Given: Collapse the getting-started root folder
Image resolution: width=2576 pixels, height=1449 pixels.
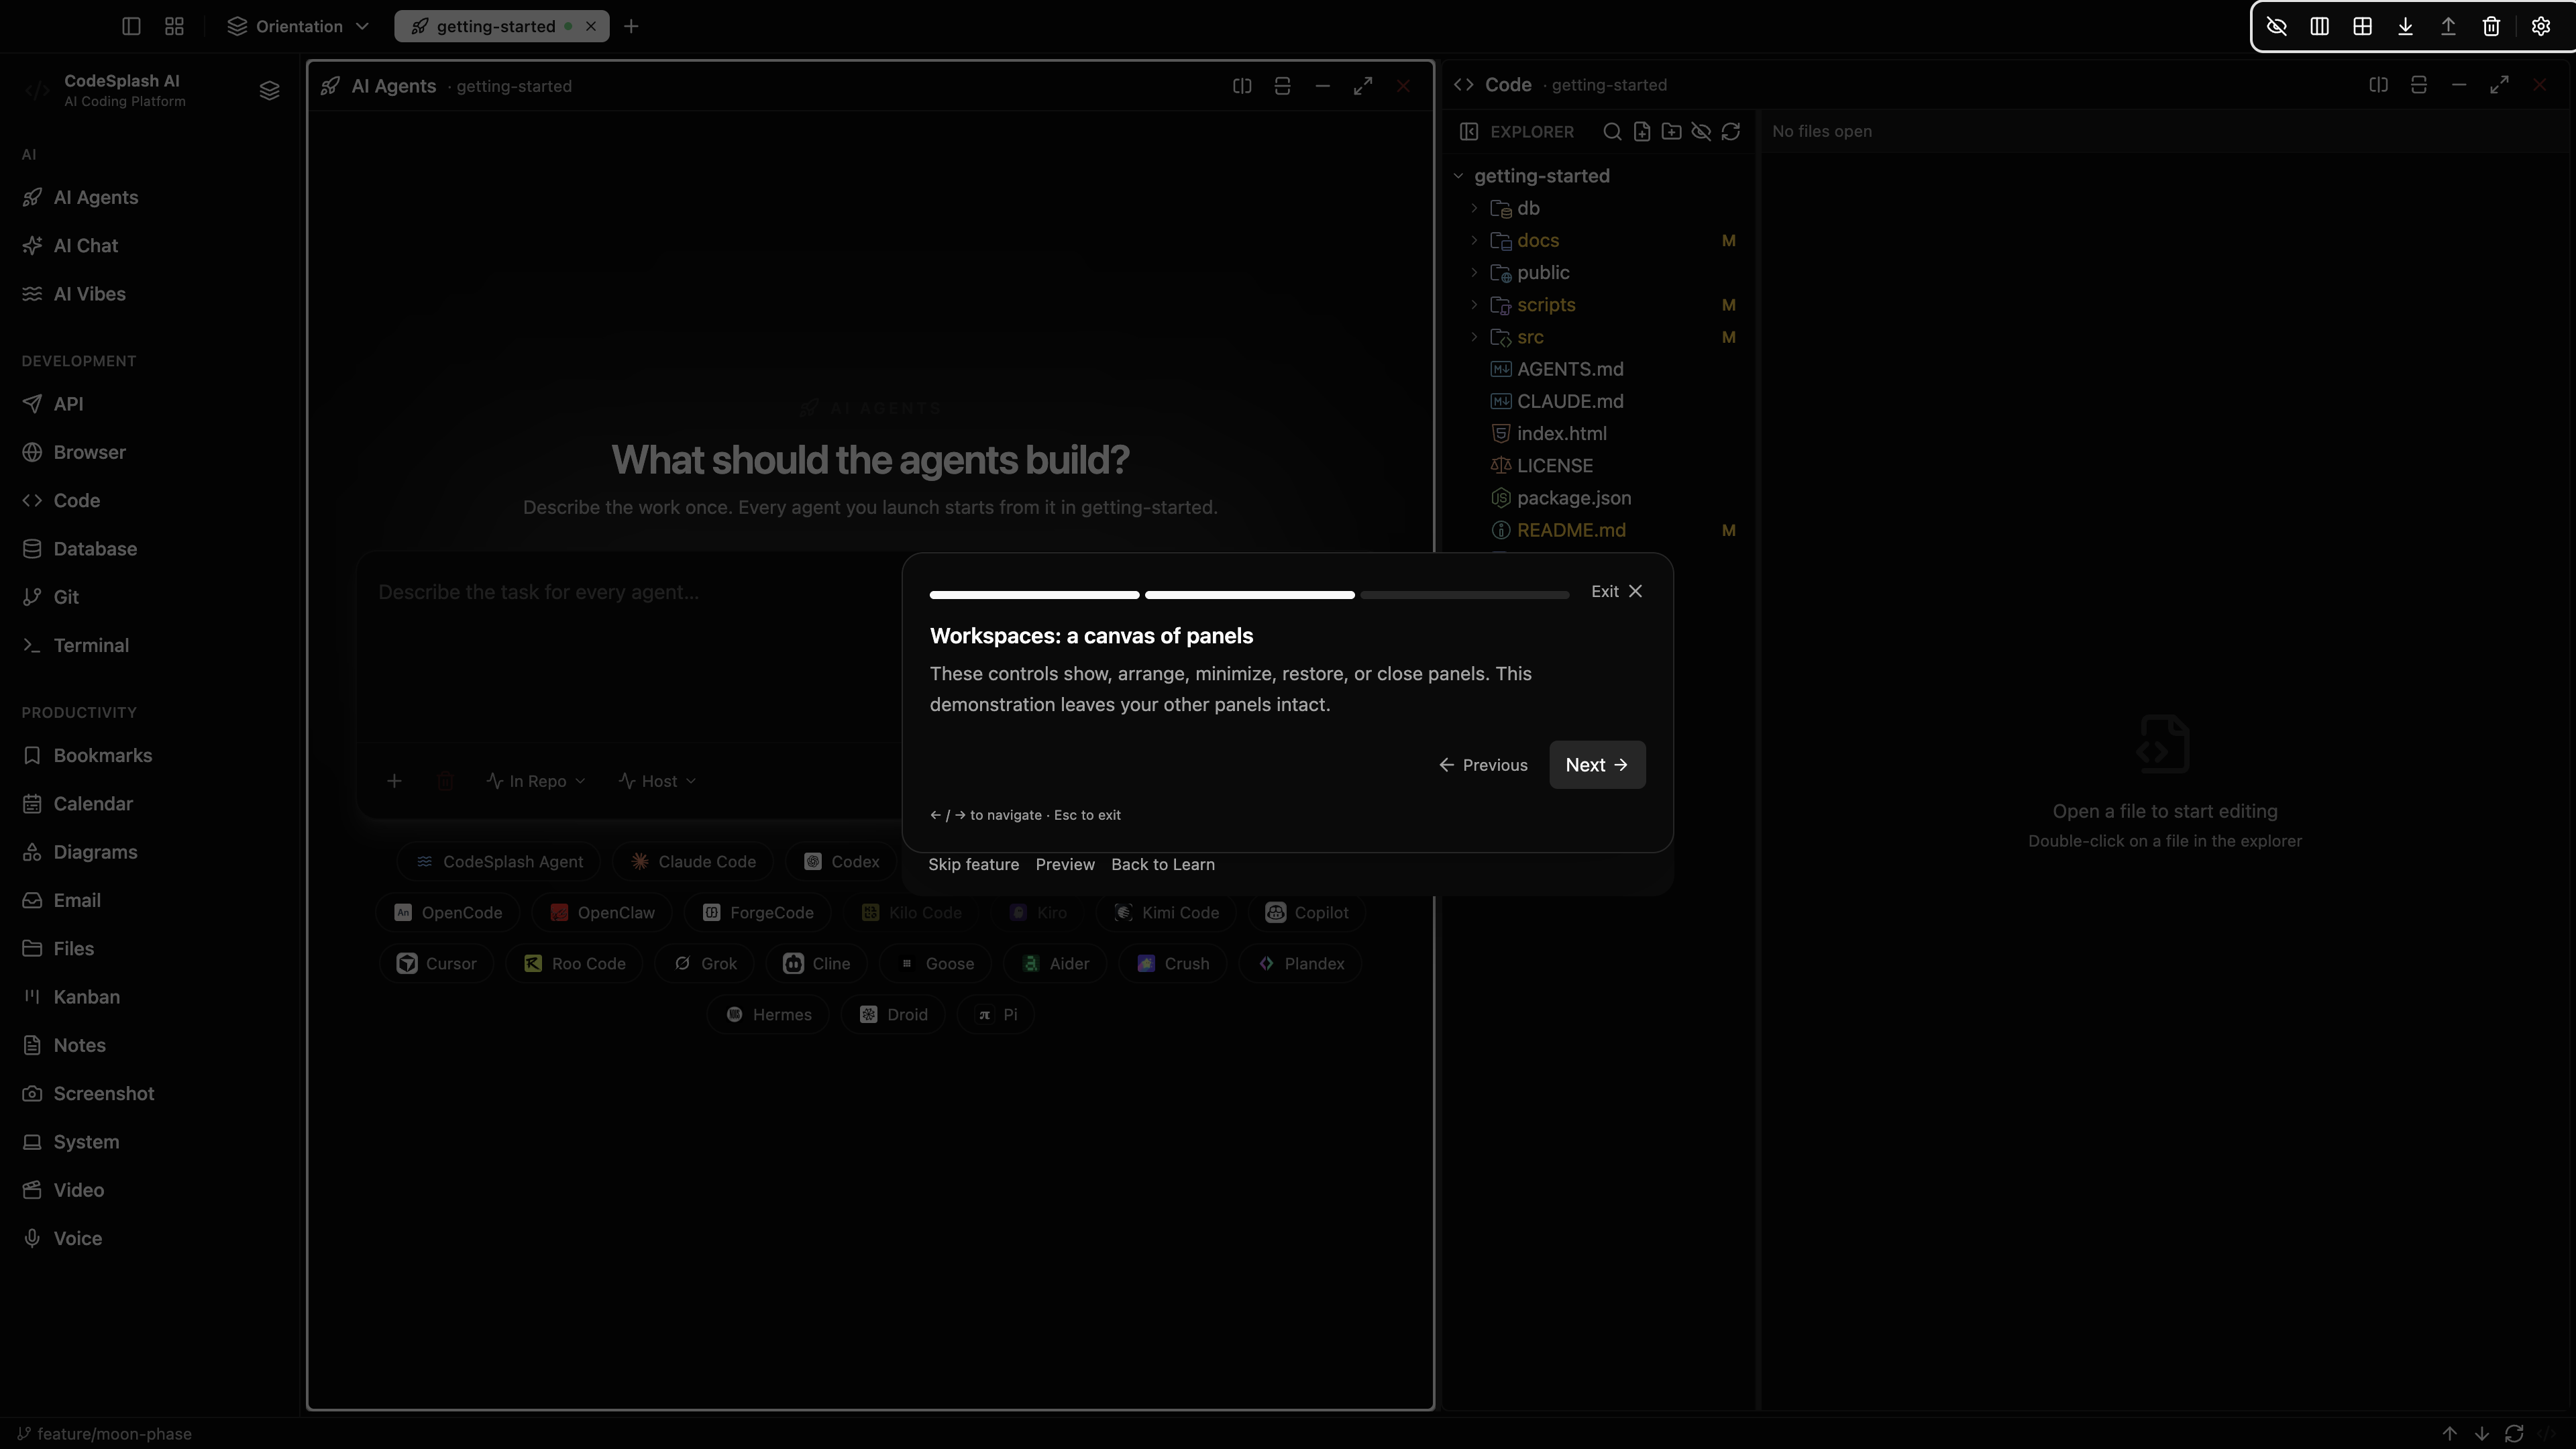Looking at the screenshot, I should [1458, 176].
